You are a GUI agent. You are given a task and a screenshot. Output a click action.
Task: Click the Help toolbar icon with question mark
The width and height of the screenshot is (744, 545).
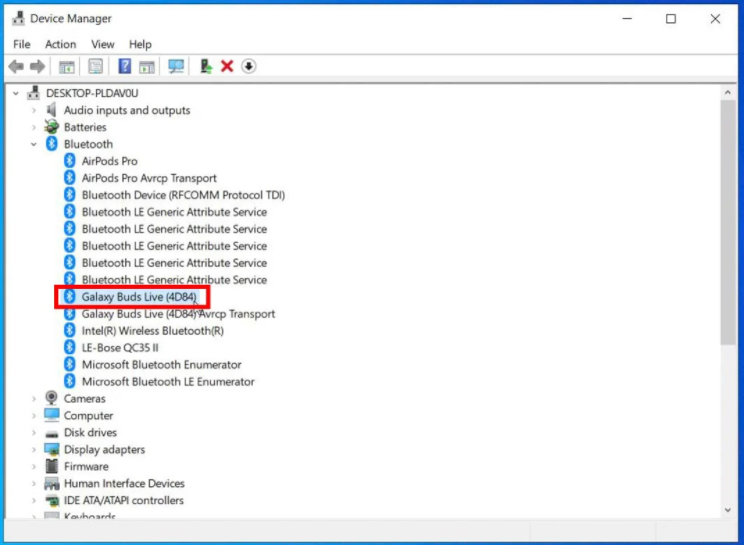[x=125, y=66]
